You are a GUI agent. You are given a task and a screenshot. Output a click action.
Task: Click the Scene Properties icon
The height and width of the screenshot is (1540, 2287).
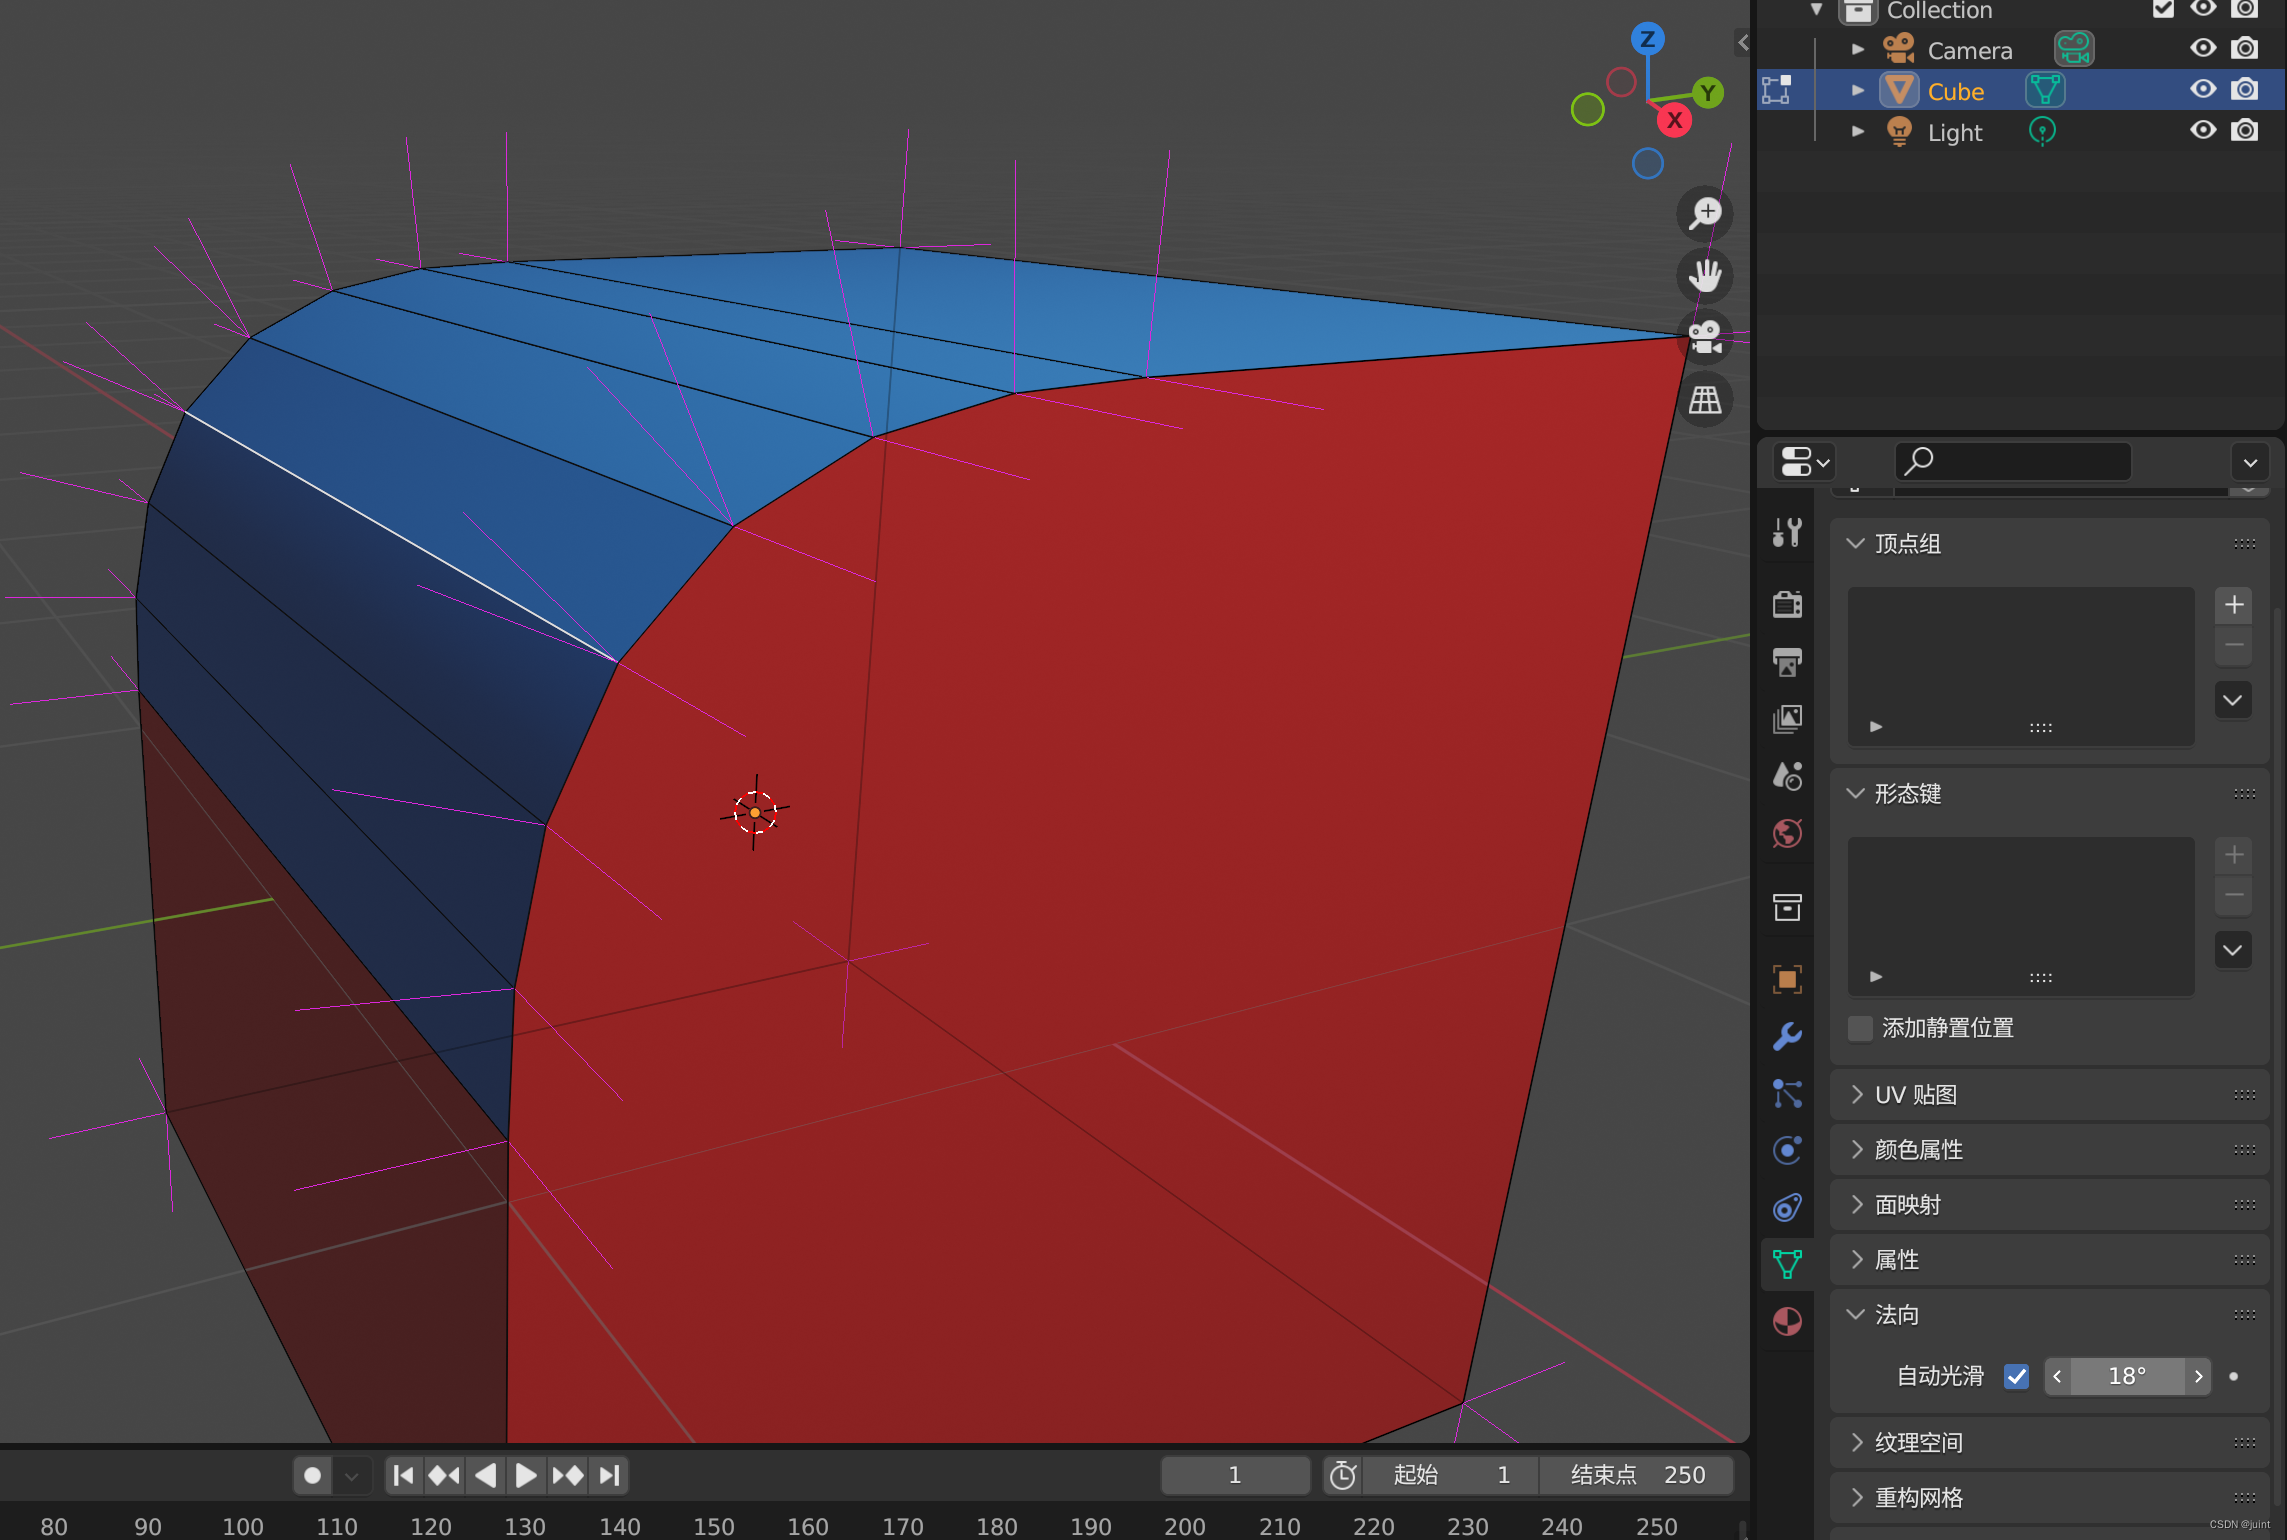pyautogui.click(x=1787, y=777)
